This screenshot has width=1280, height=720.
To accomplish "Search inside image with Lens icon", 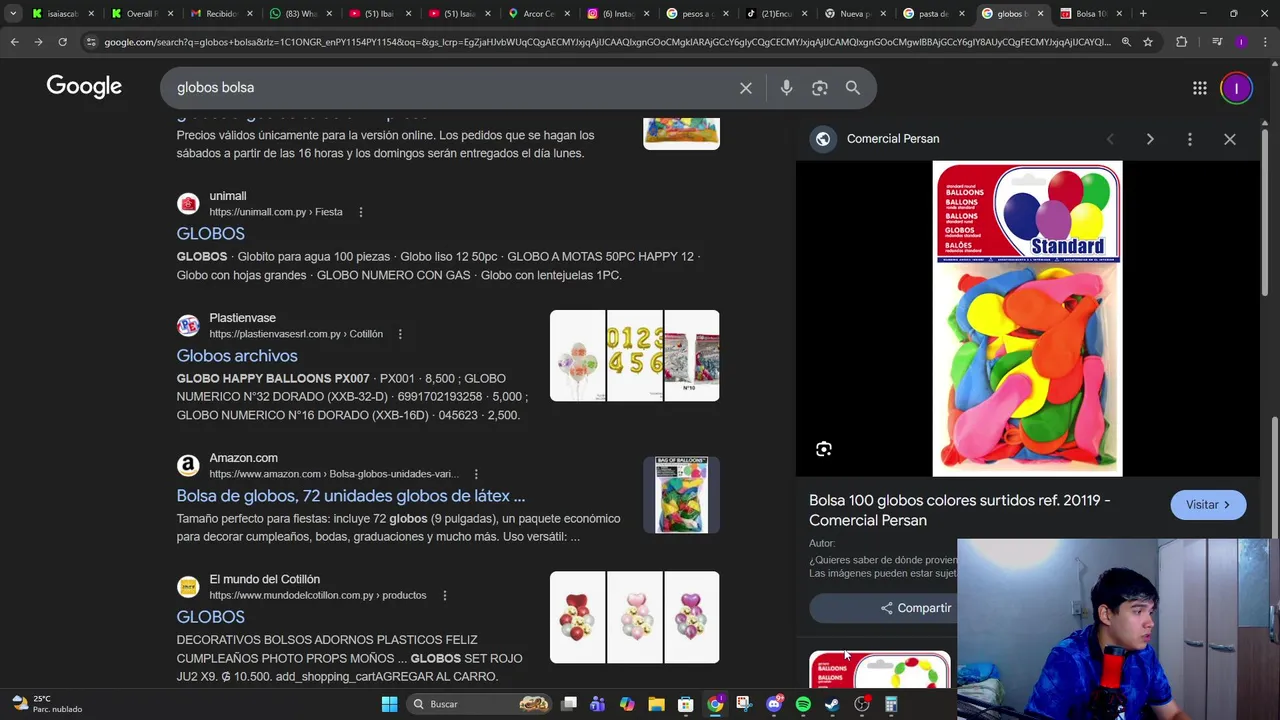I will (x=824, y=449).
